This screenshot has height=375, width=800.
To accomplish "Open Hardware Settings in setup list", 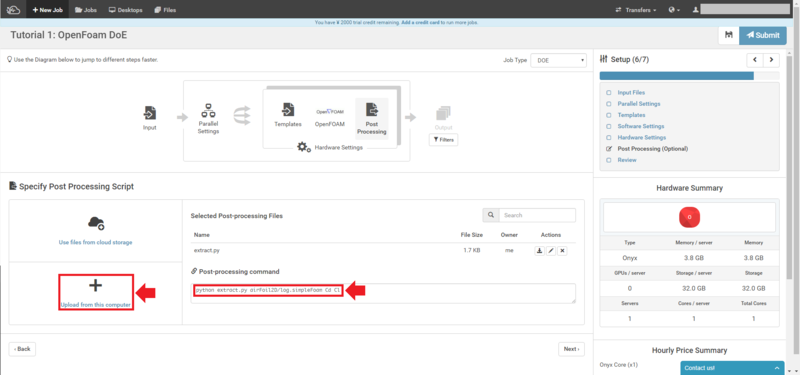I will (642, 138).
